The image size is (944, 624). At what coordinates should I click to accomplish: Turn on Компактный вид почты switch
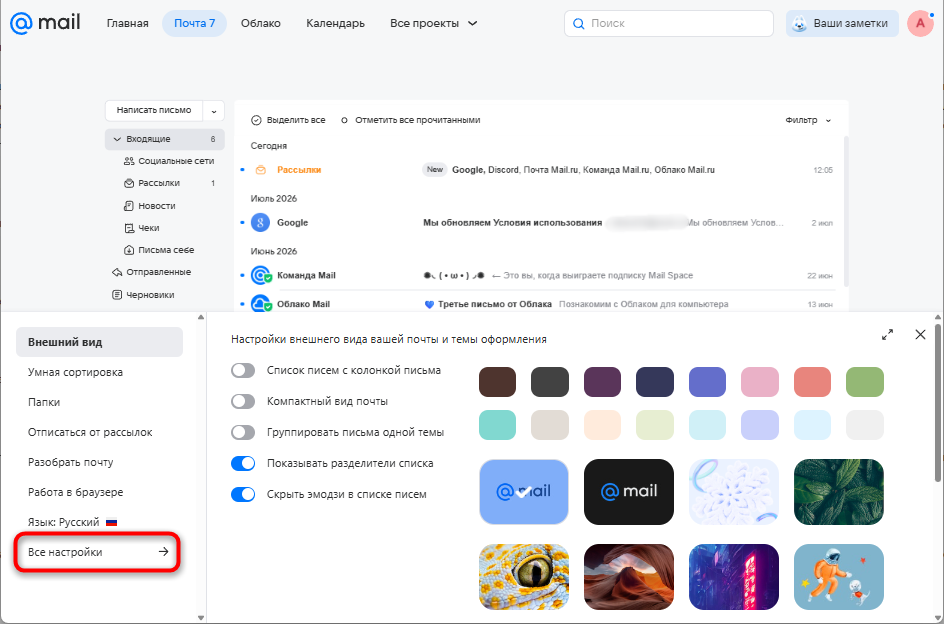point(243,401)
